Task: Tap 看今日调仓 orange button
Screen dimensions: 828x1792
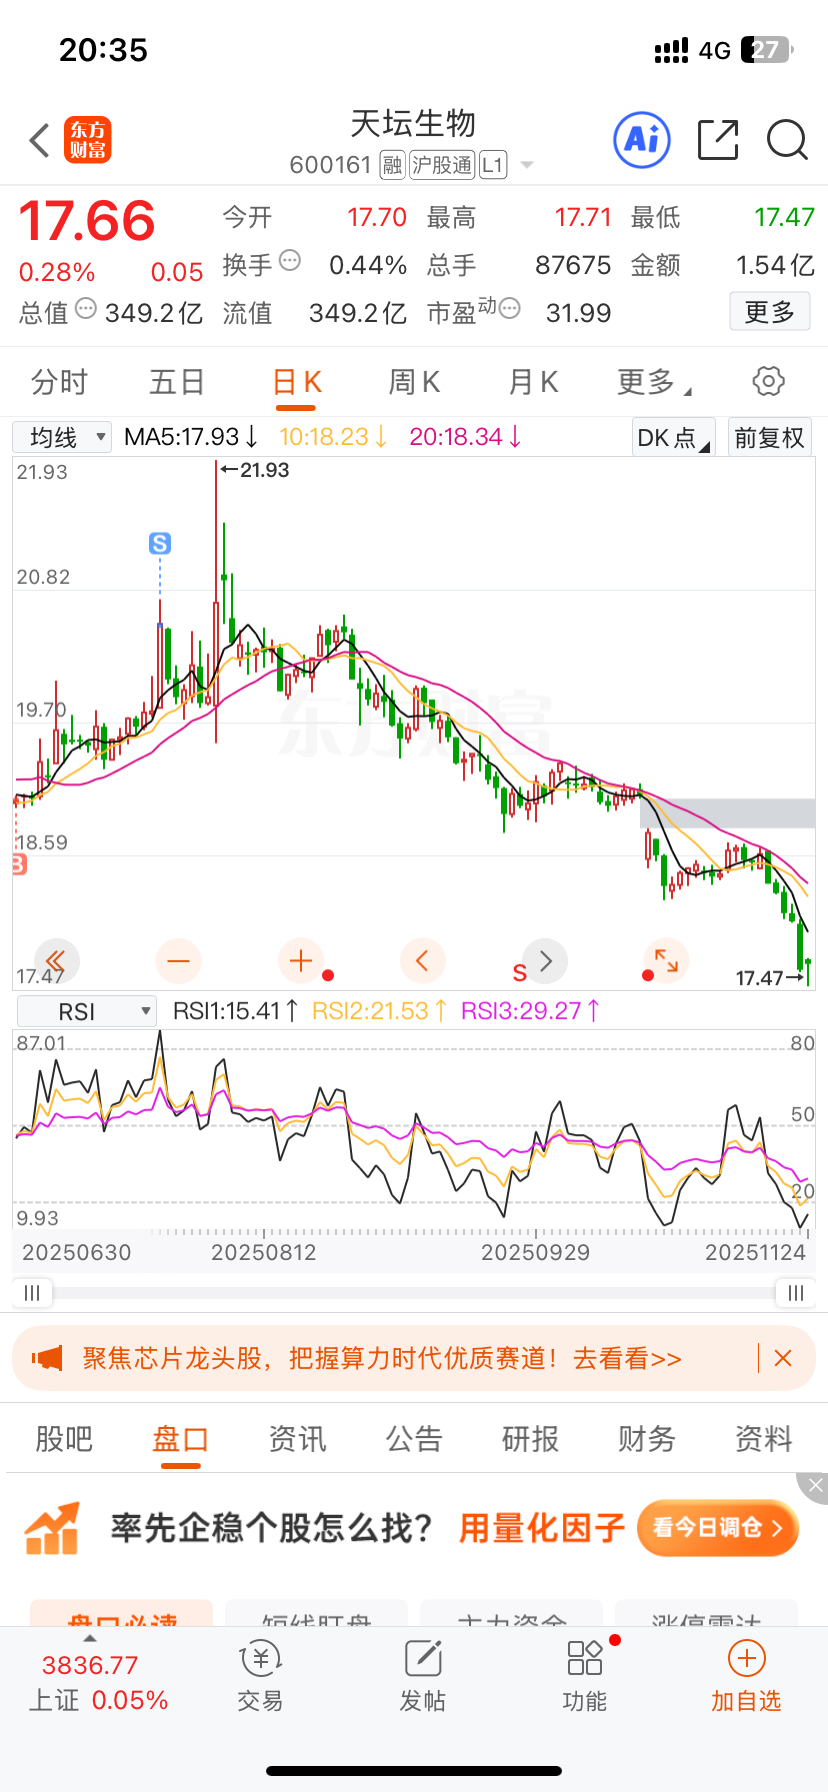Action: (x=718, y=1528)
